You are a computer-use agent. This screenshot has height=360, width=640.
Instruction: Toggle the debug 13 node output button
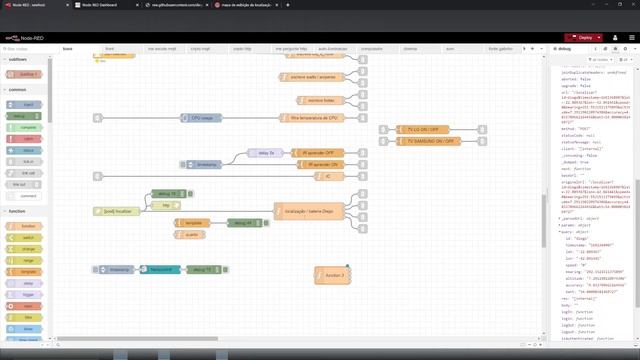click(225, 270)
